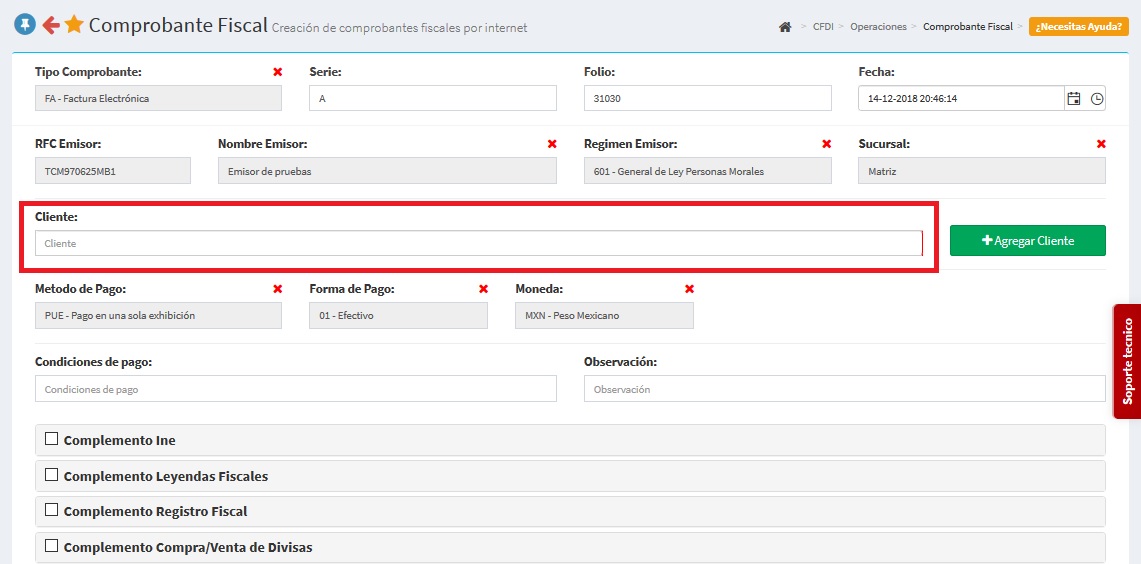Click the red back arrow icon
This screenshot has height=564, width=1141.
tap(50, 25)
